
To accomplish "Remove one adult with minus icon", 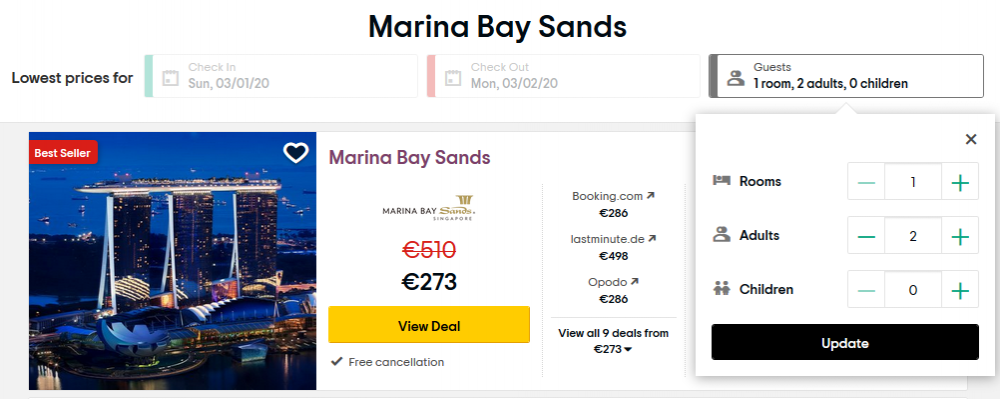I will [x=866, y=236].
